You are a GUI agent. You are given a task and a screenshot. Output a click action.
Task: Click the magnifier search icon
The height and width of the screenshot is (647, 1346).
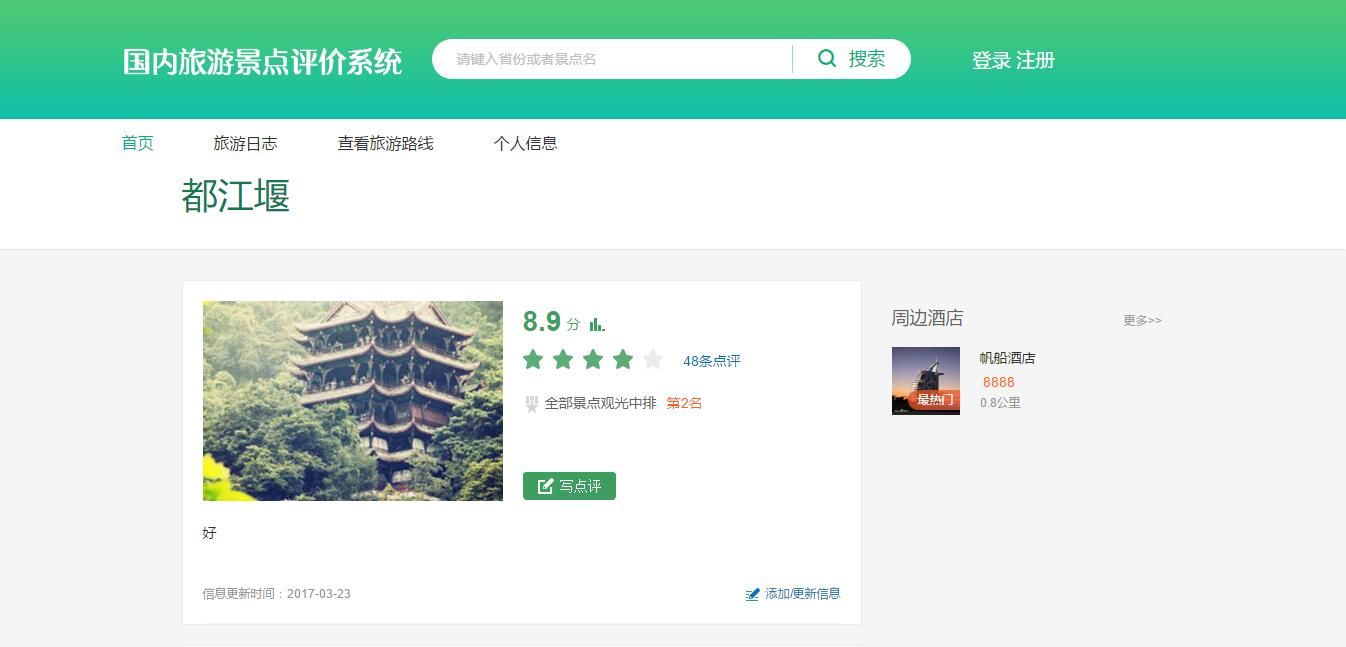827,59
